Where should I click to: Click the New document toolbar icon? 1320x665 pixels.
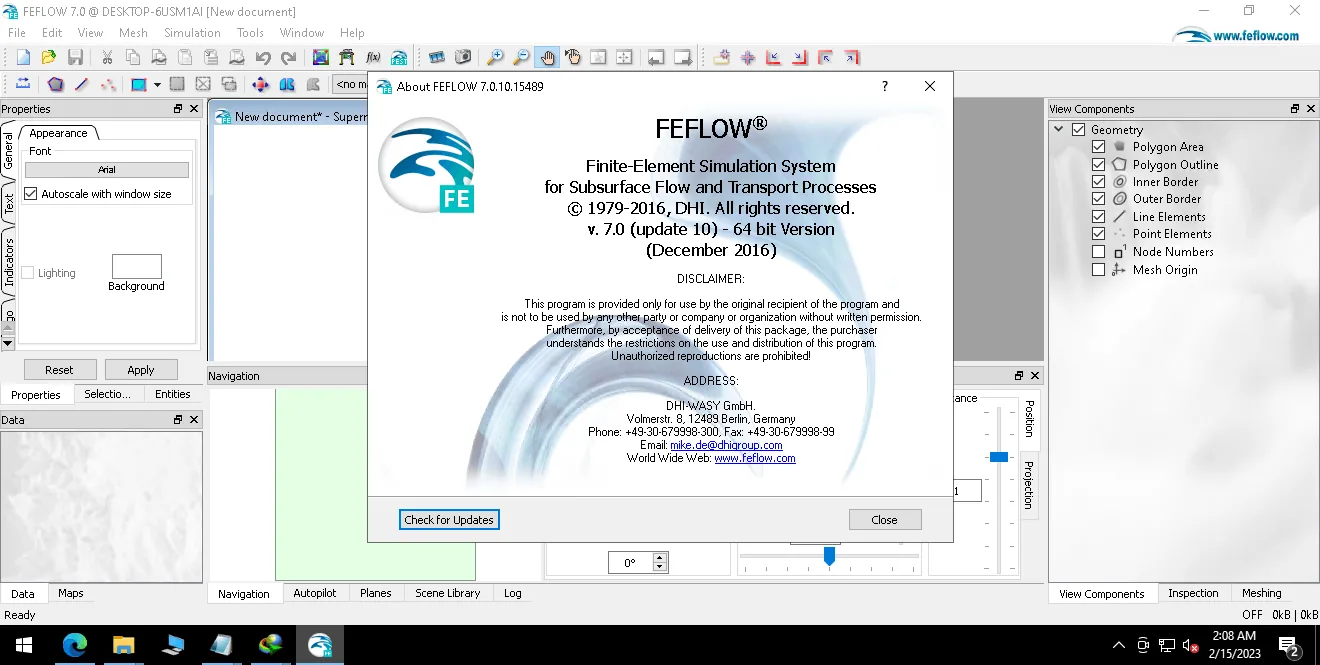pos(22,58)
